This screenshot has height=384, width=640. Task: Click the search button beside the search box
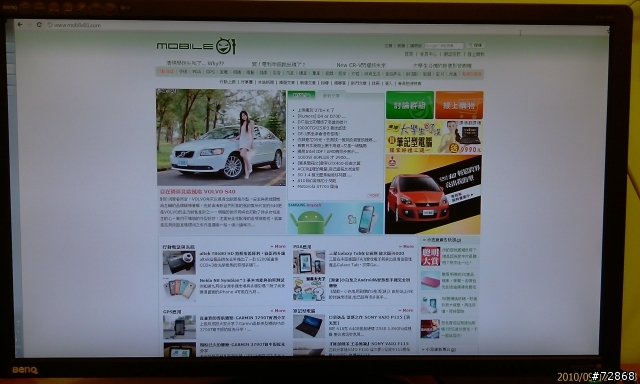point(475,45)
